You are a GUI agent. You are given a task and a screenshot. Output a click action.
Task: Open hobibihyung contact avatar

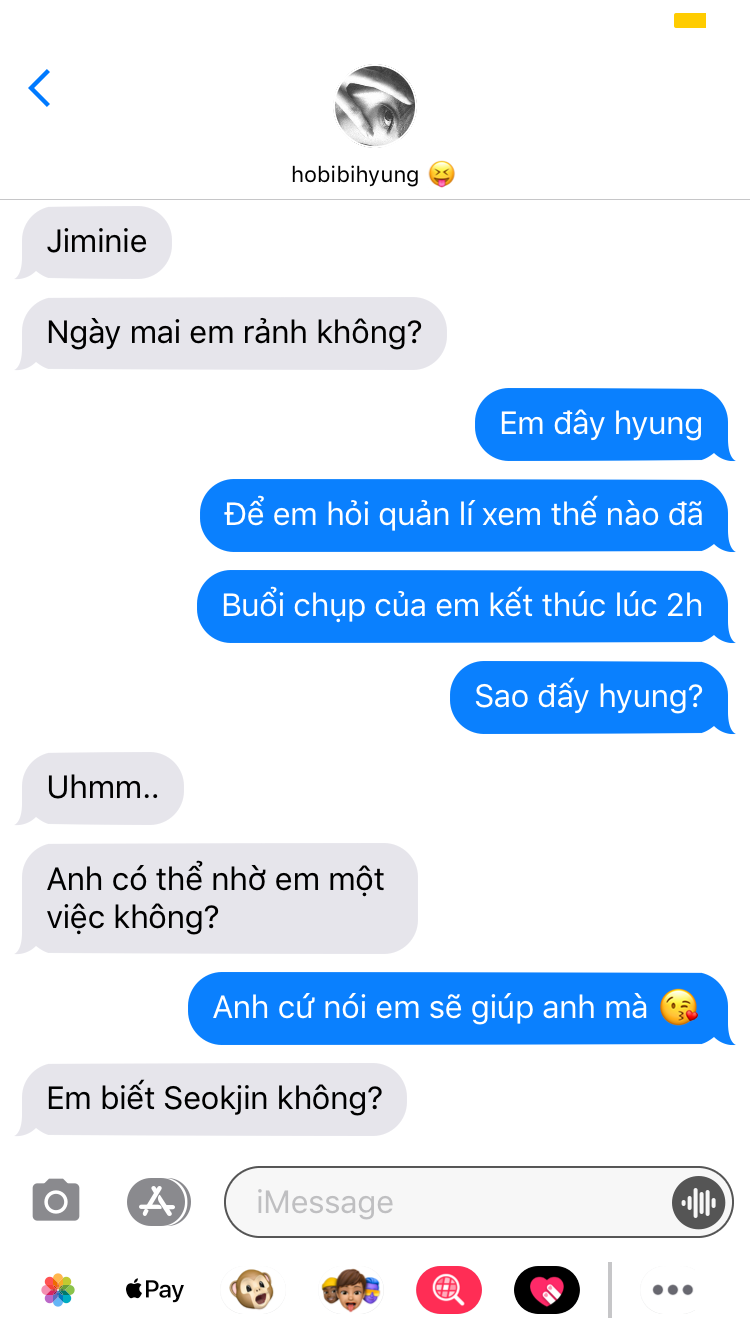tap(374, 106)
